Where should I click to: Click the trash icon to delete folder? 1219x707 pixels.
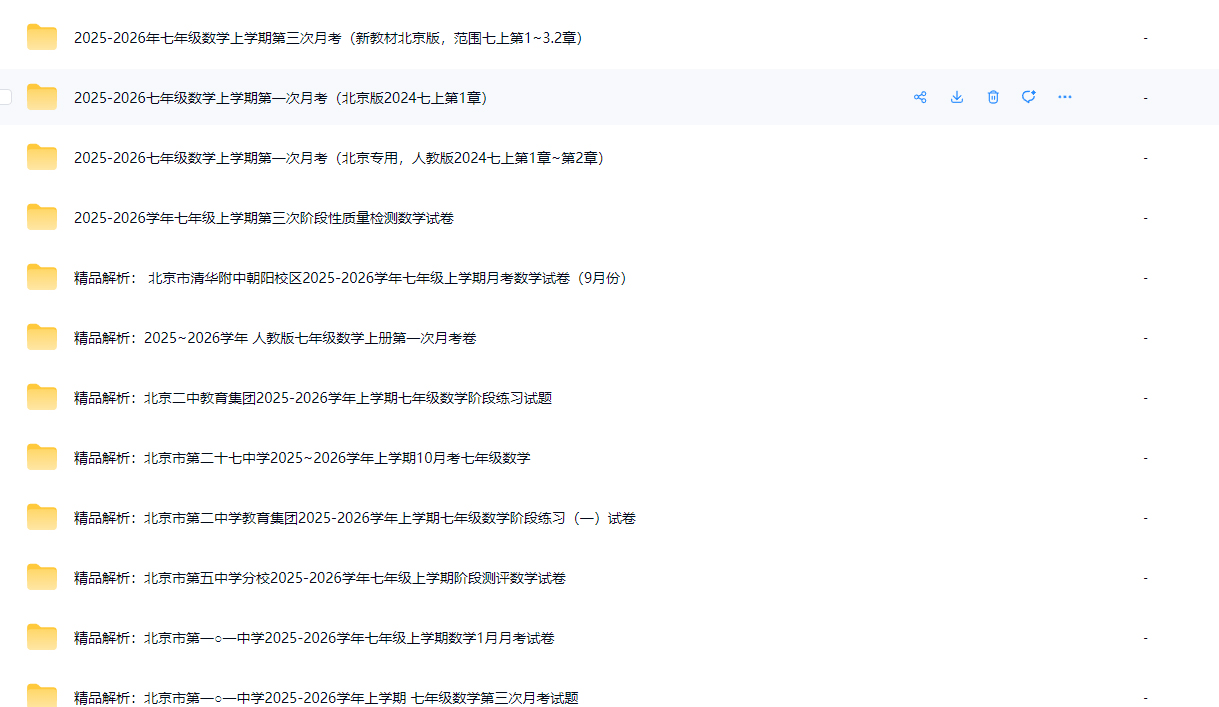point(993,97)
